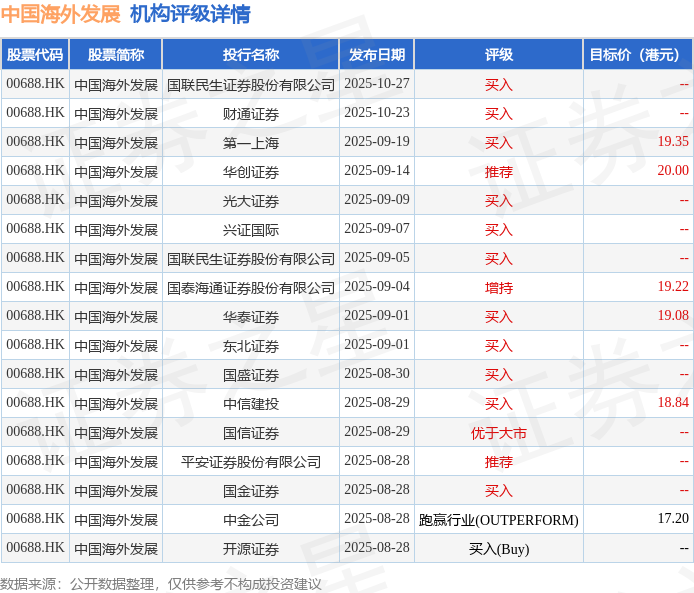Click the target price 19.35

tap(673, 141)
